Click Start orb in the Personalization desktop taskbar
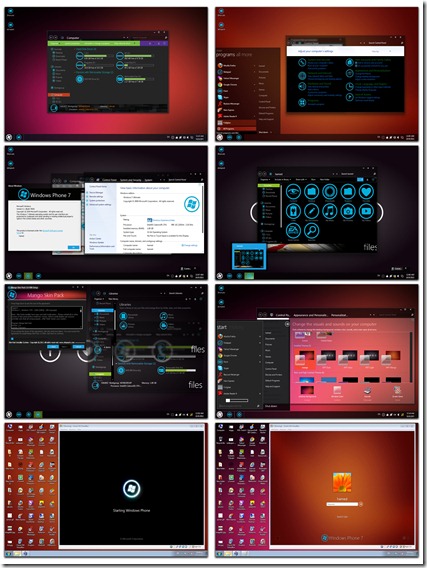This screenshot has width=427, height=568. click(x=220, y=414)
